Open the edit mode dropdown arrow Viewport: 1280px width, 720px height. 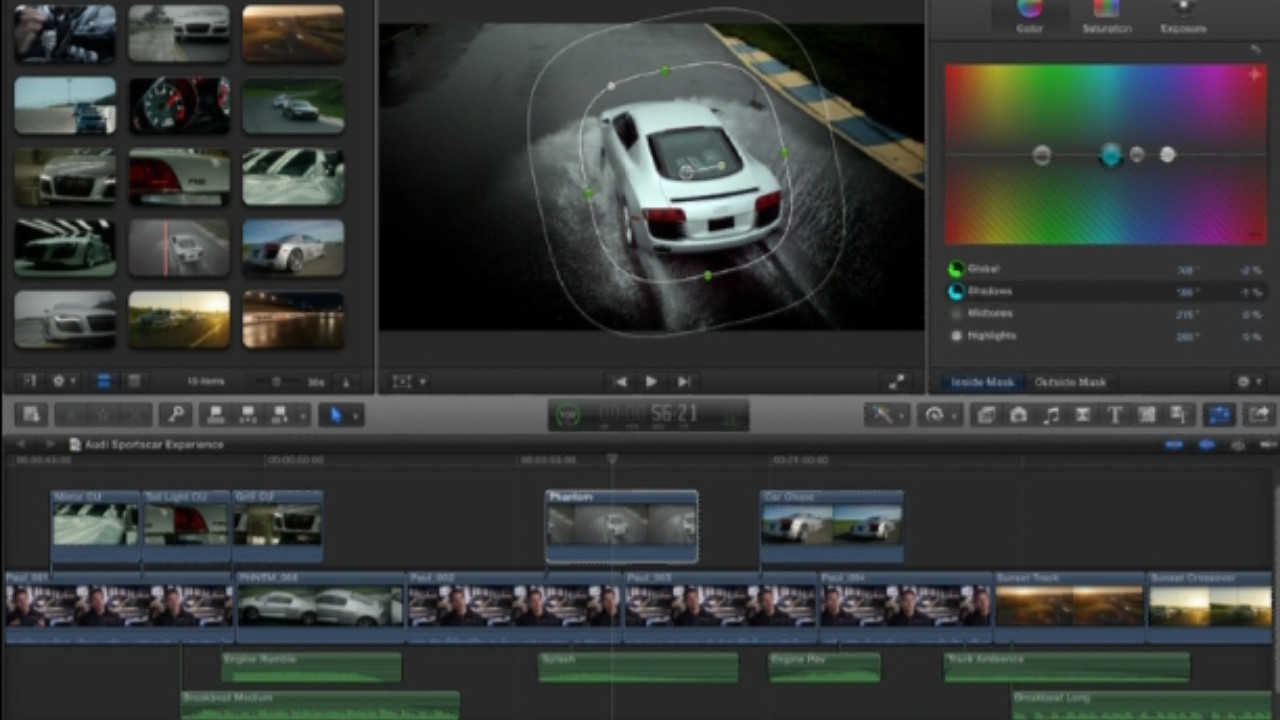(x=301, y=415)
